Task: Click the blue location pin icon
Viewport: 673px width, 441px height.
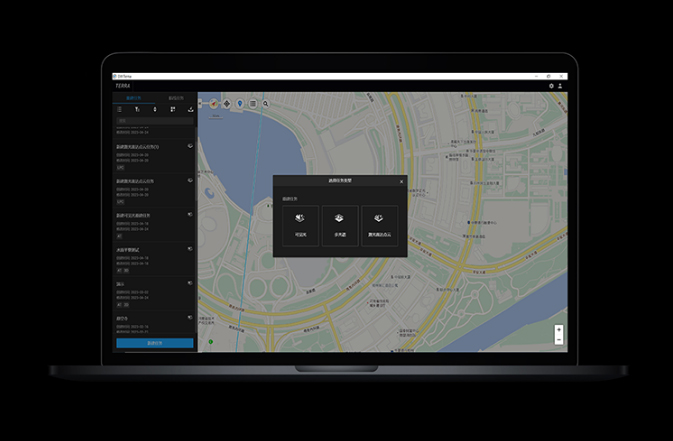Action: [x=240, y=103]
